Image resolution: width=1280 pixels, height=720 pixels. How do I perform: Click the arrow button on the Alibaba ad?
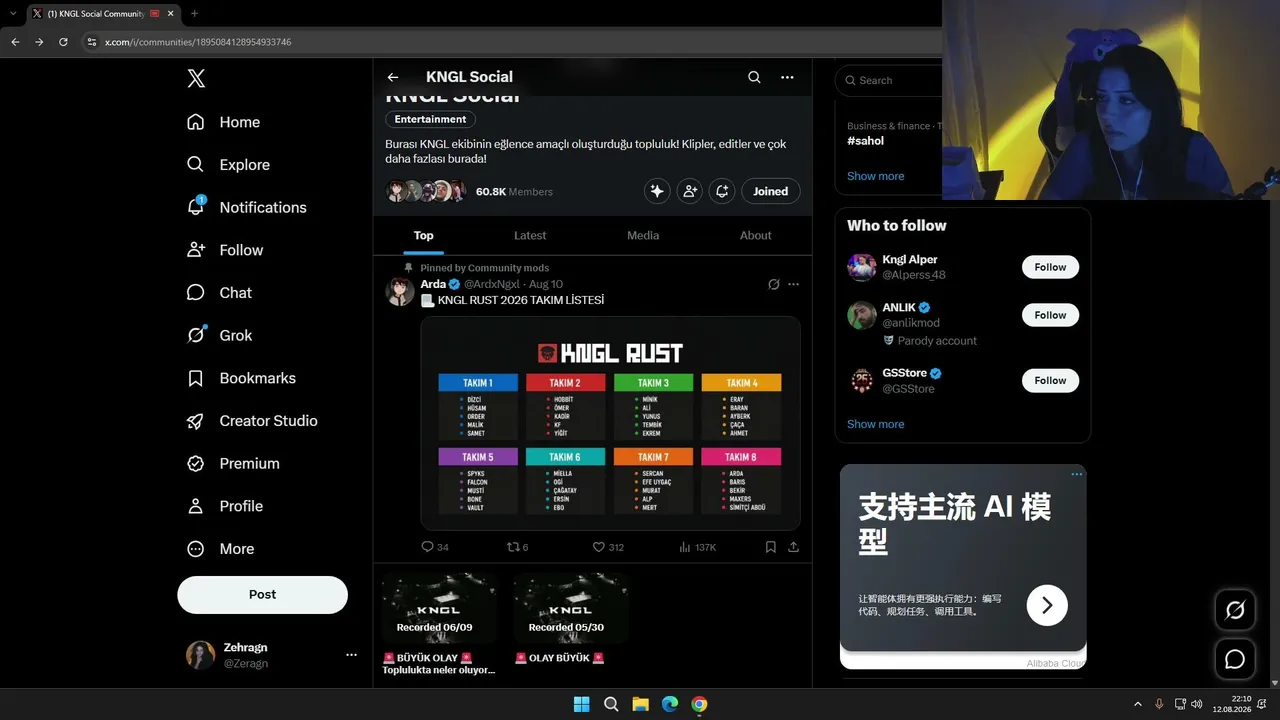[1047, 605]
